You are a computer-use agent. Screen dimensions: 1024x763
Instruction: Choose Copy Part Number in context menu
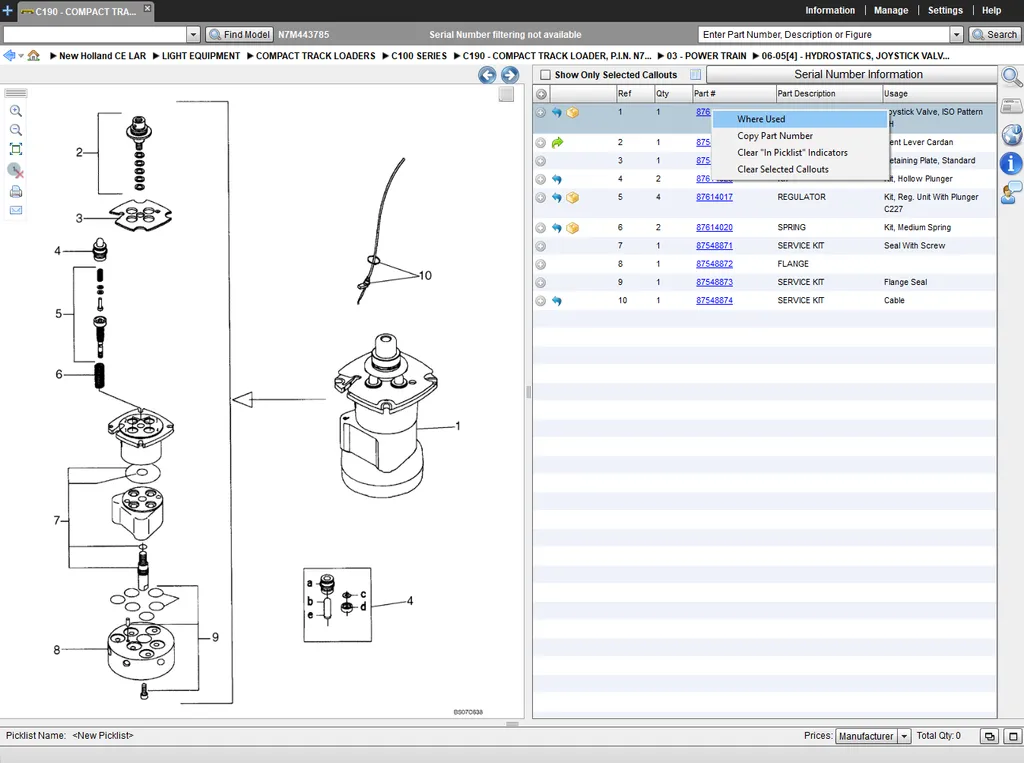click(800, 136)
